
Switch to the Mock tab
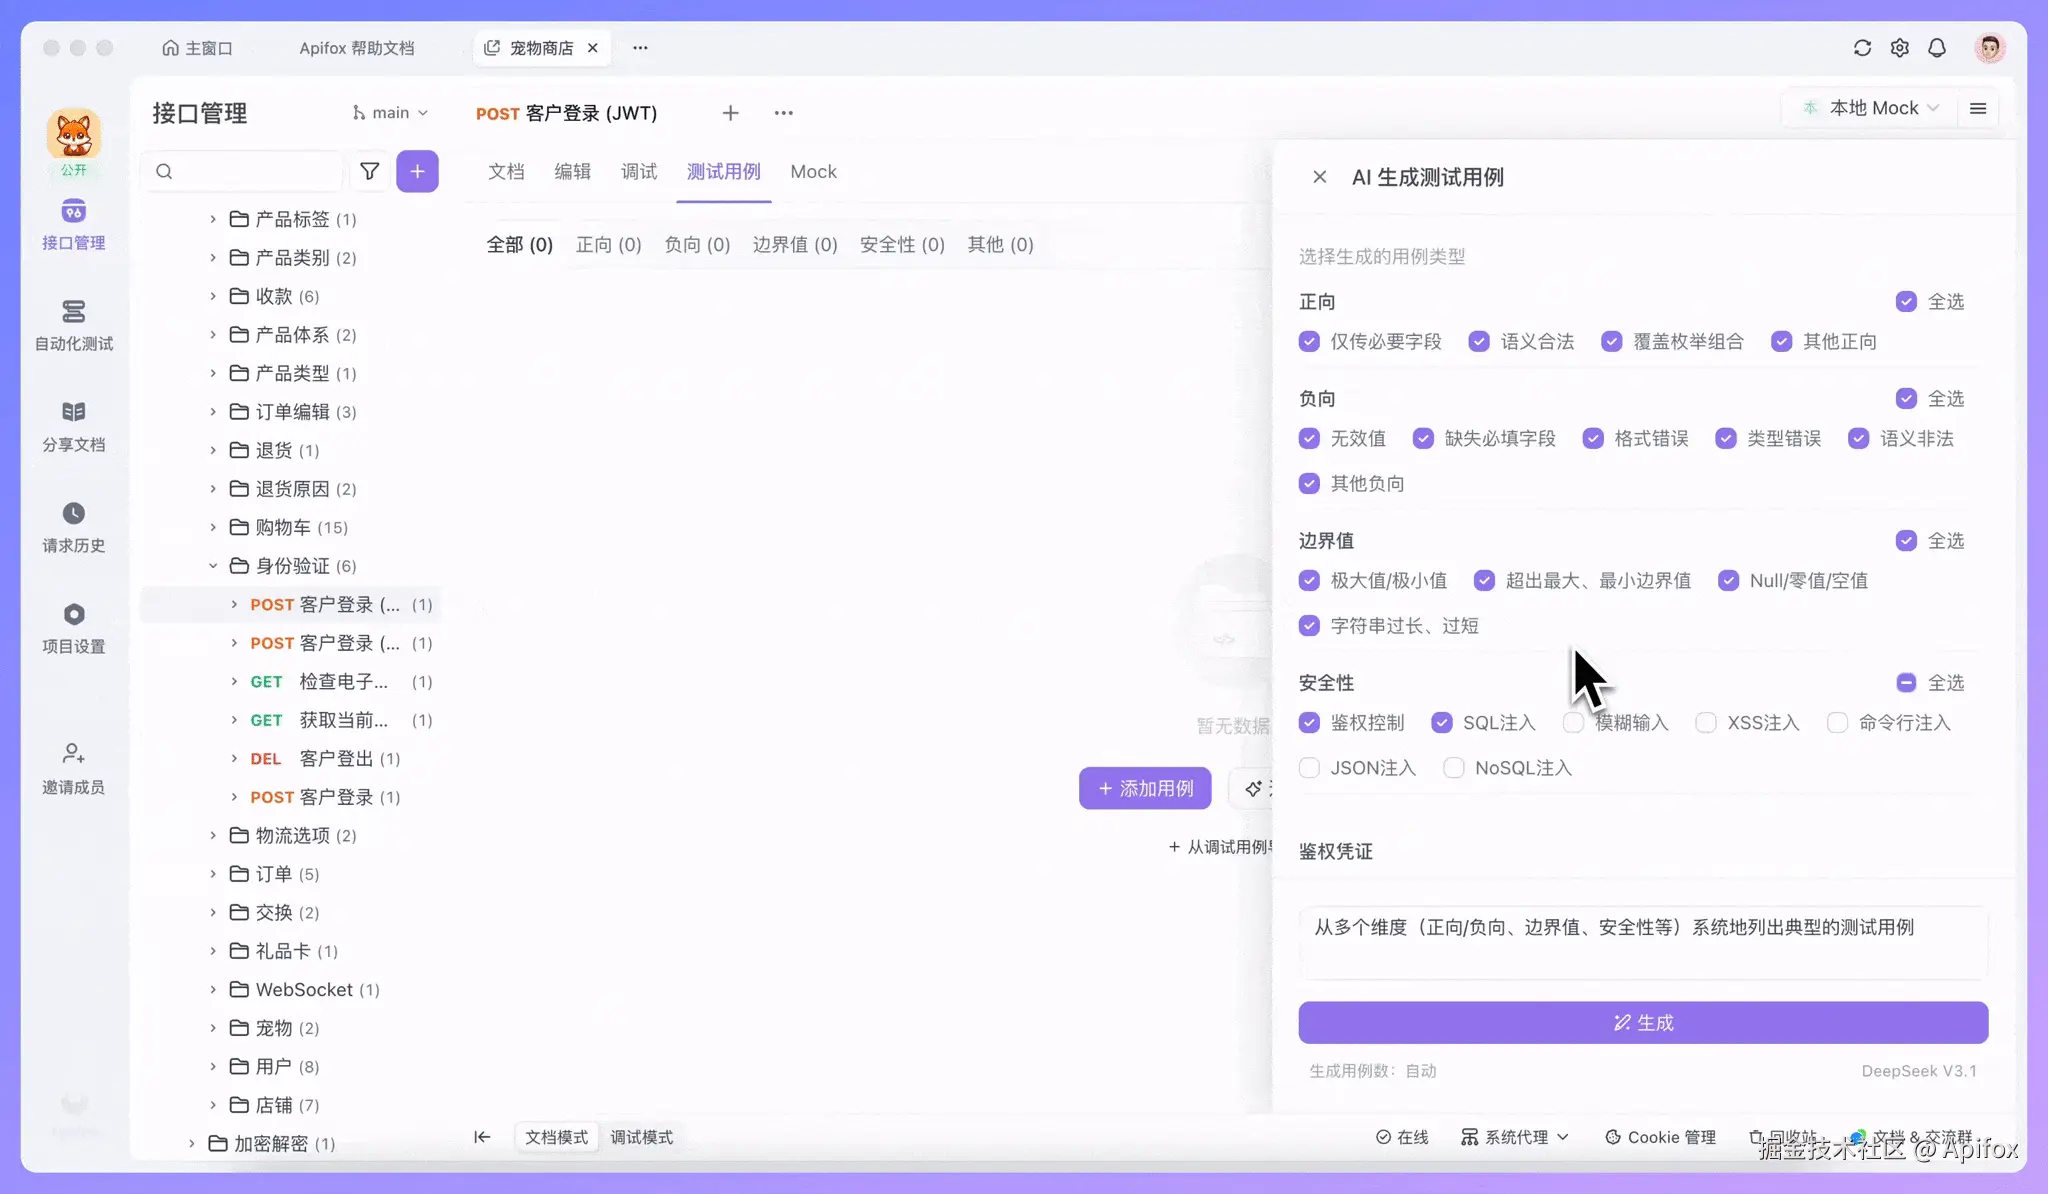(x=813, y=172)
